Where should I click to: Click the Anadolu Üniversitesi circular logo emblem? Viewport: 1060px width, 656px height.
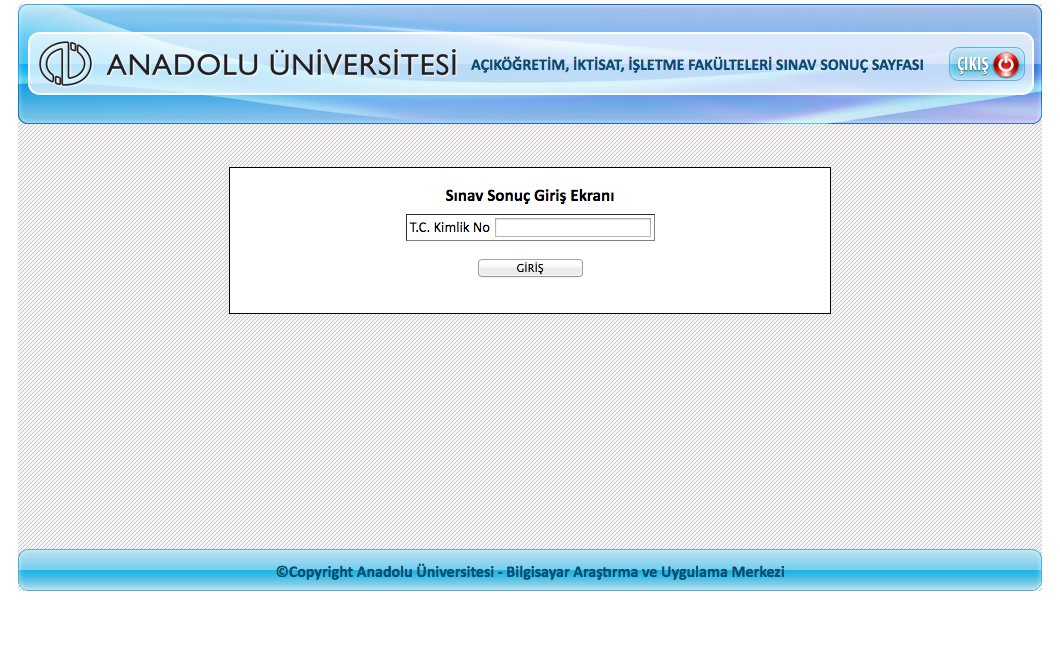point(65,64)
